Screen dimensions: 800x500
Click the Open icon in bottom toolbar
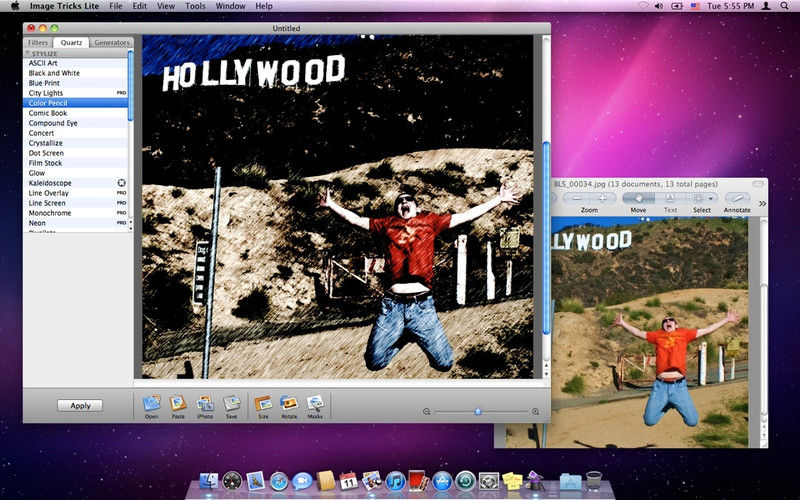(152, 403)
